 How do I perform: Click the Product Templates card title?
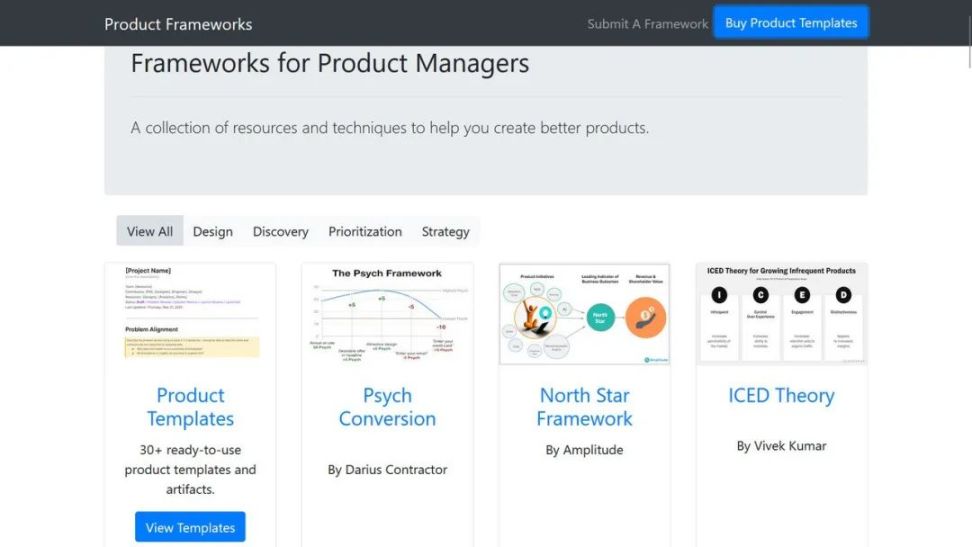190,407
